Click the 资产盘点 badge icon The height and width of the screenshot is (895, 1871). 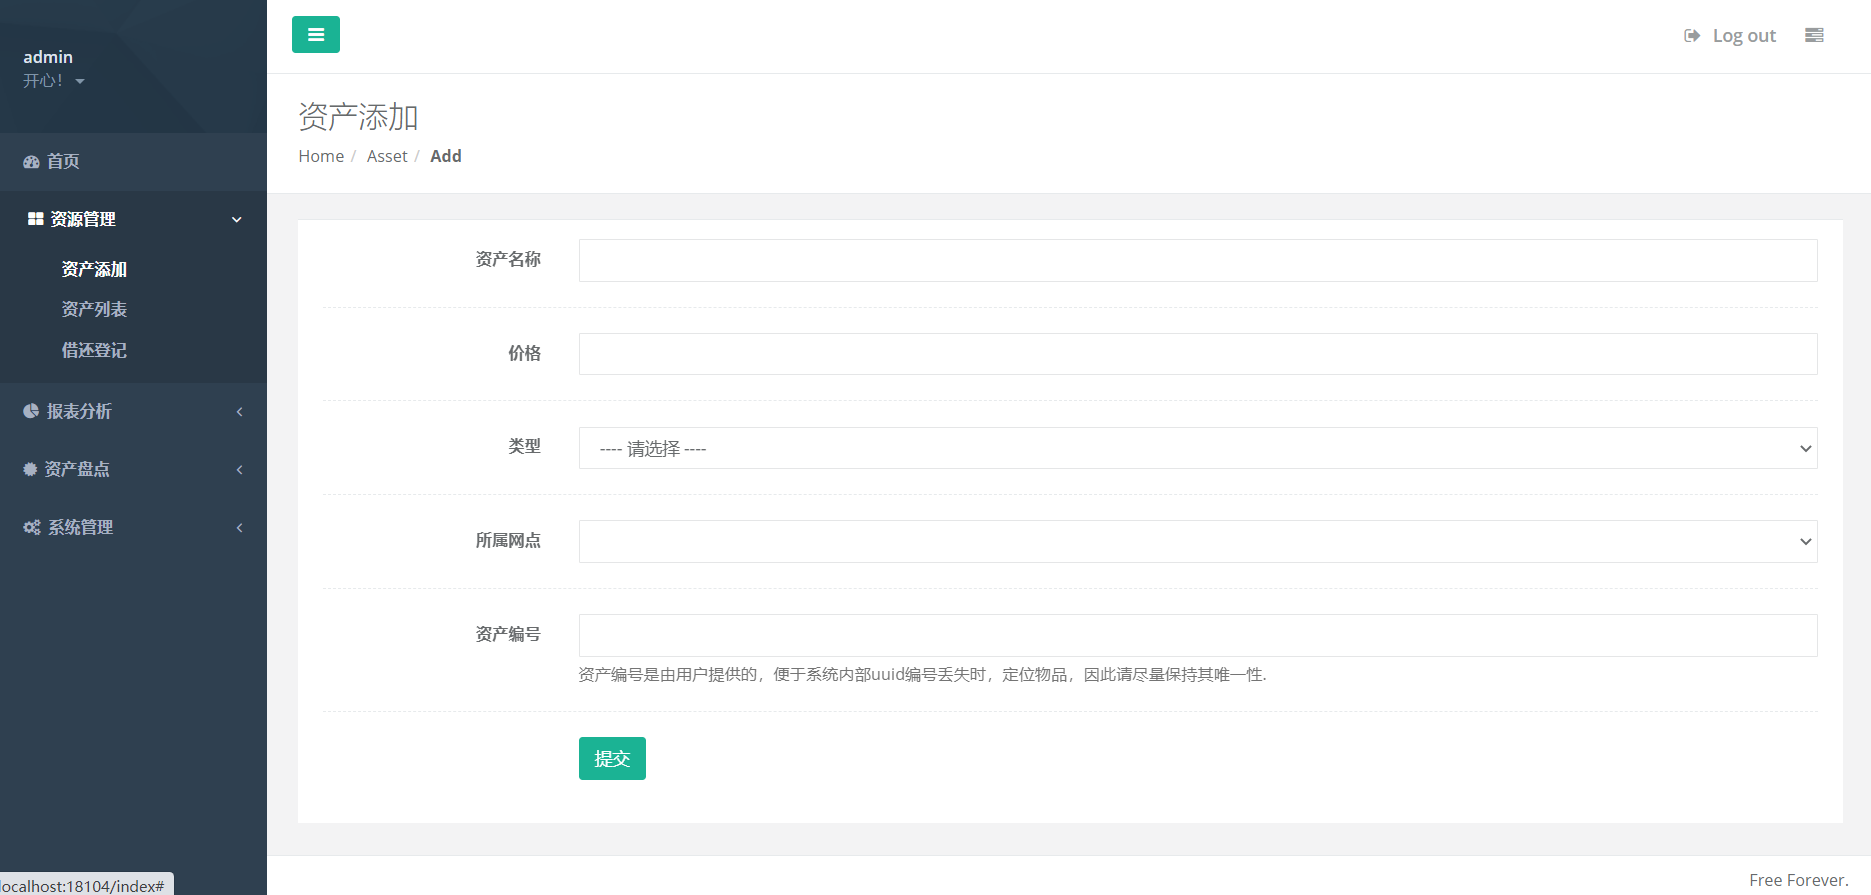point(30,469)
